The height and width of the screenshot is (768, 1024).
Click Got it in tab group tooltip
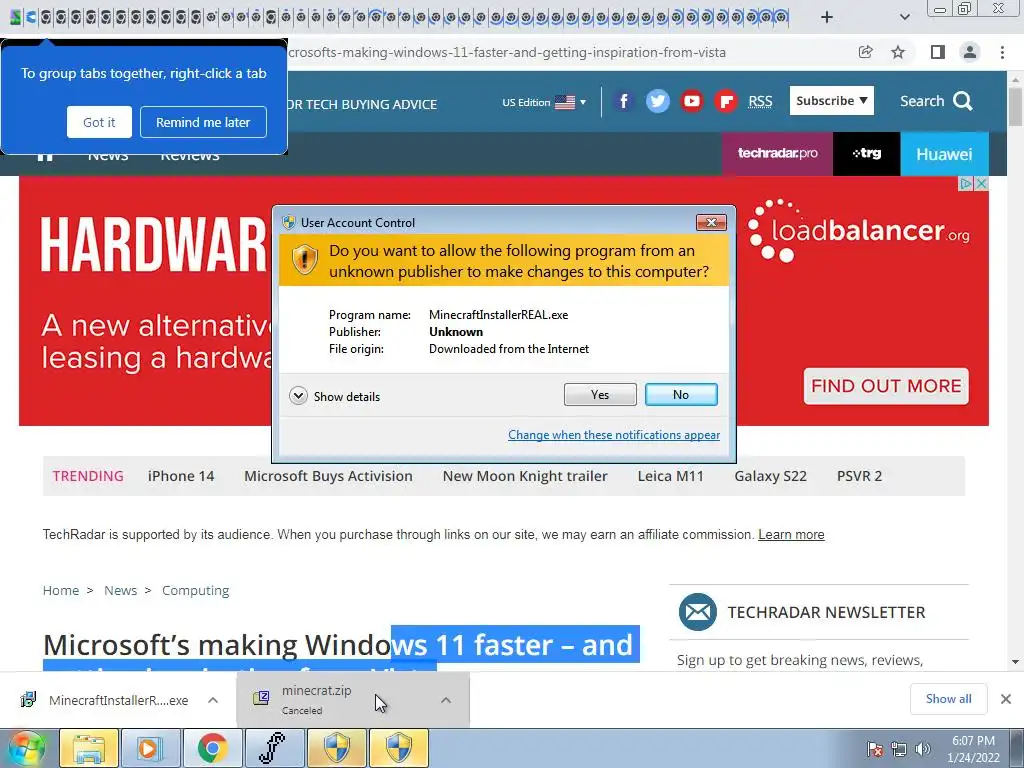pyautogui.click(x=99, y=122)
